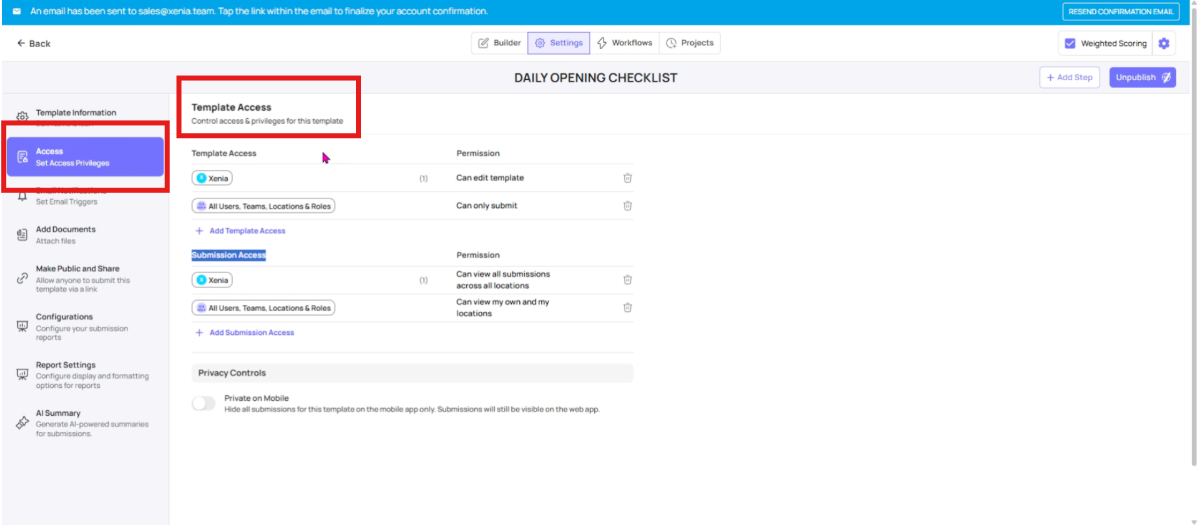Delete All Users template access row

coord(627,206)
